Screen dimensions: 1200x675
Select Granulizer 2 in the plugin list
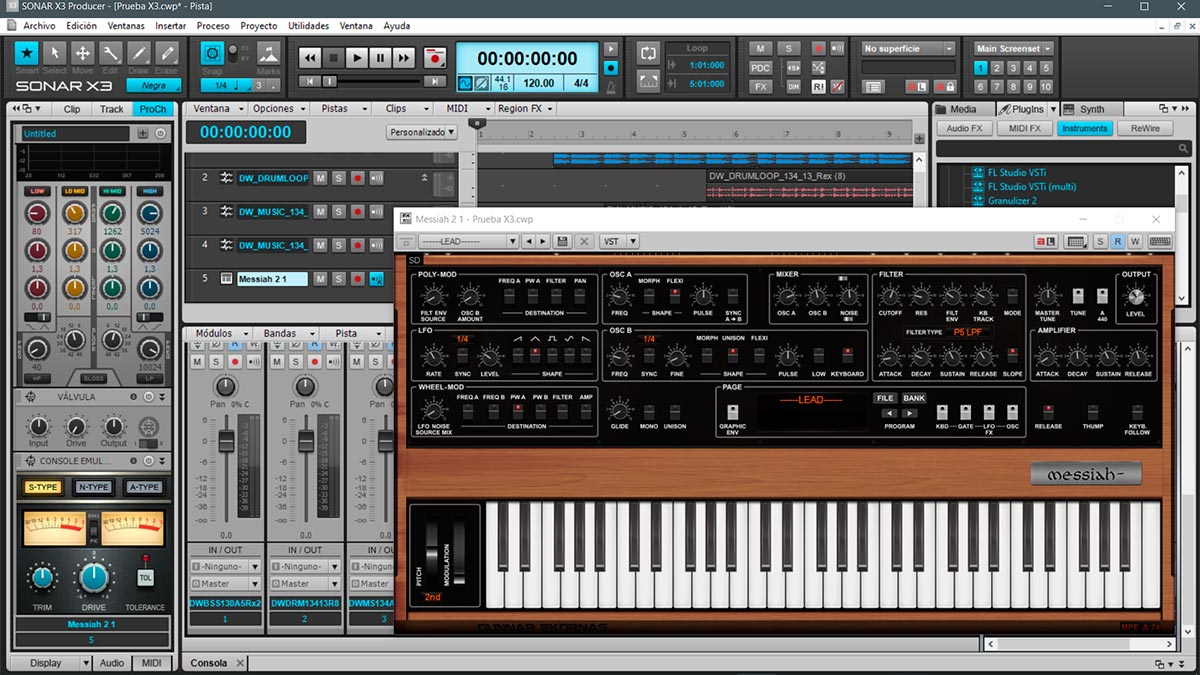(1012, 201)
